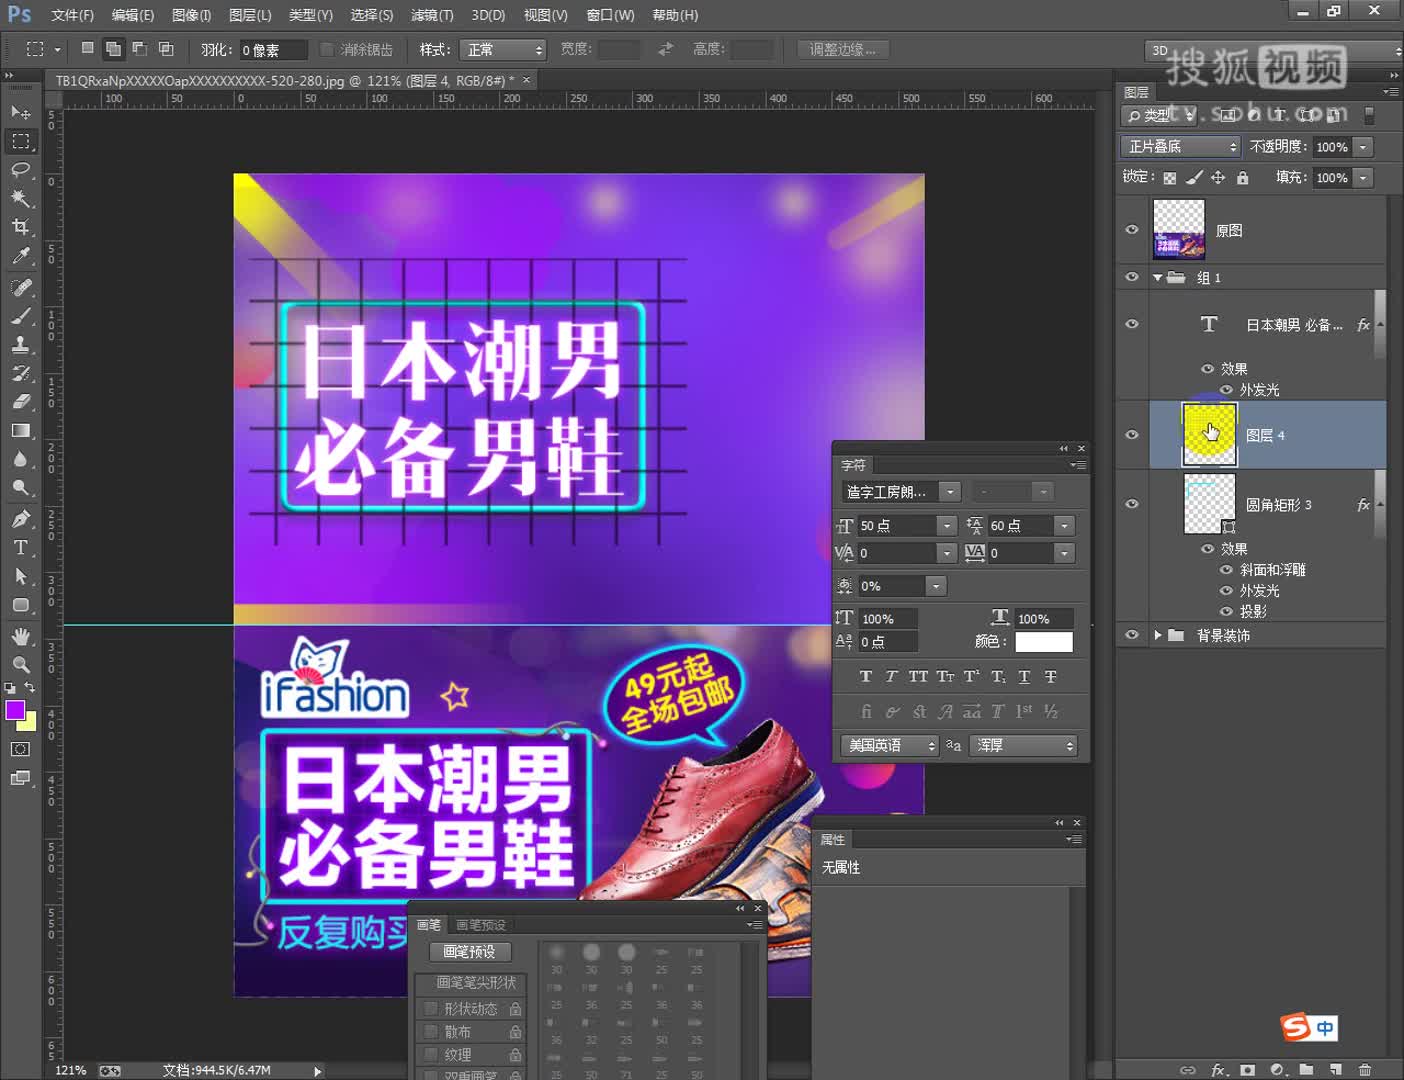Expand the 背景装饰 group
Viewport: 1404px width, 1080px height.
pyautogui.click(x=1157, y=635)
